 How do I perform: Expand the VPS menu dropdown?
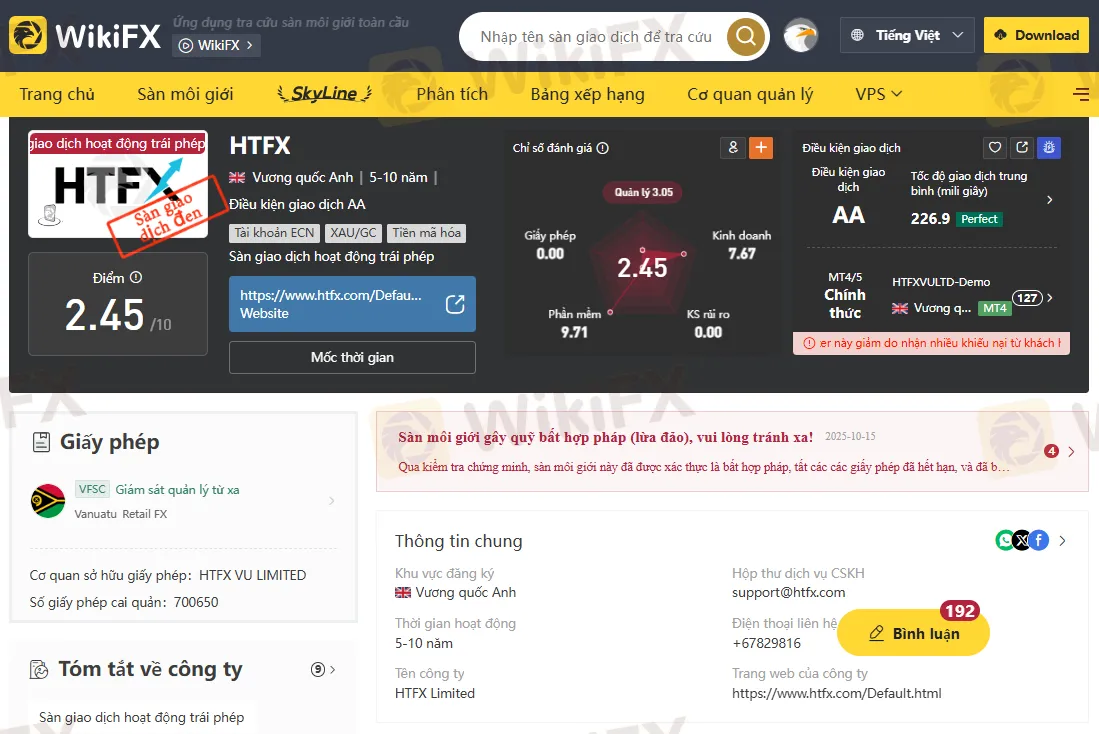[x=878, y=94]
